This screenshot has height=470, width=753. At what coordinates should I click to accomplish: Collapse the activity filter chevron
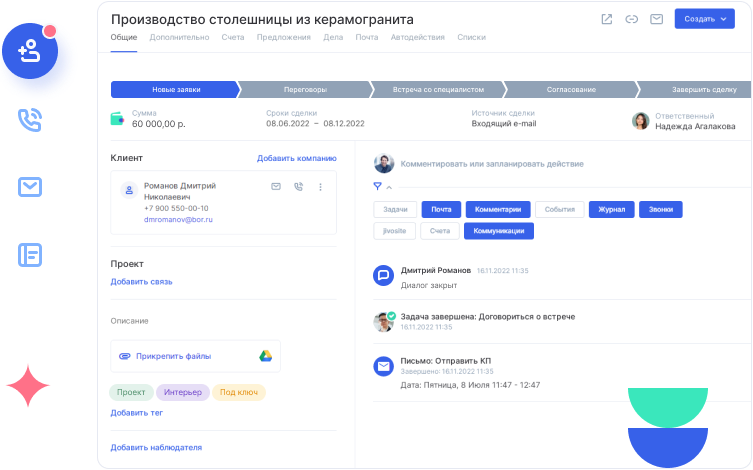(389, 187)
